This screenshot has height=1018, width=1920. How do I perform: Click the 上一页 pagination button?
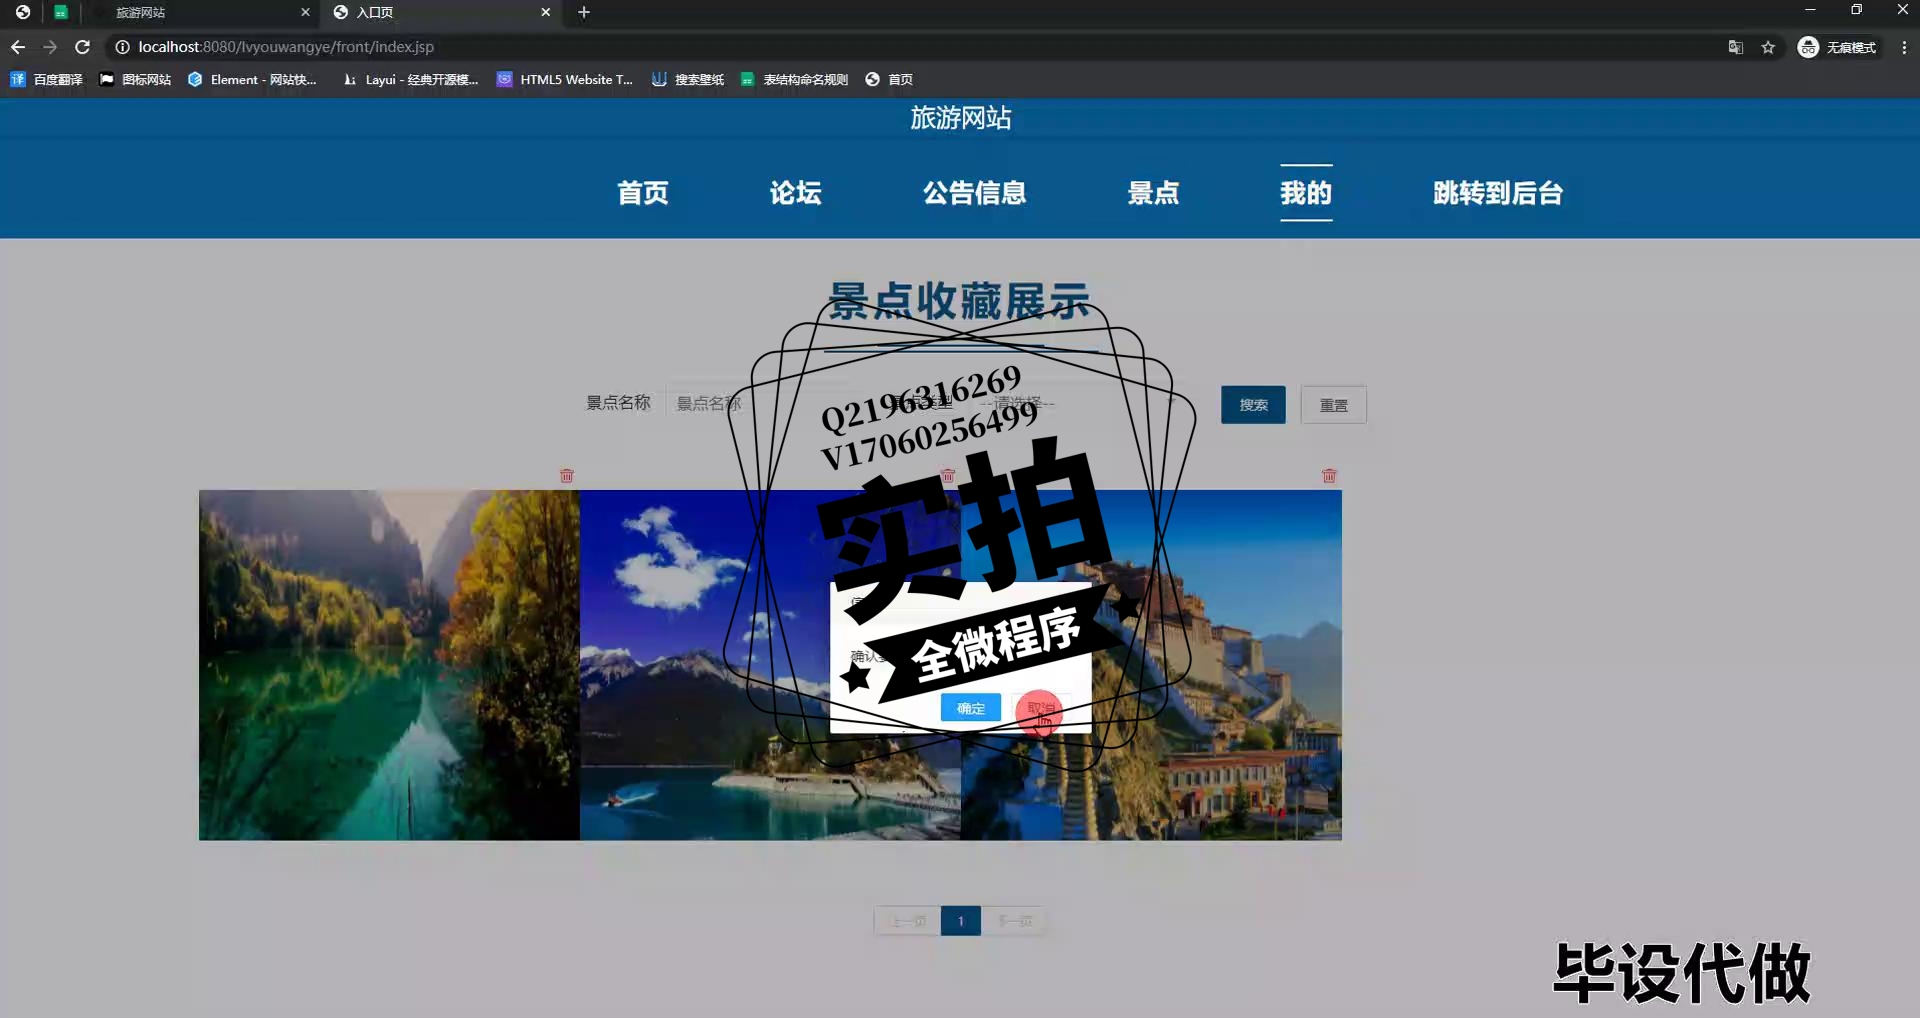point(908,921)
